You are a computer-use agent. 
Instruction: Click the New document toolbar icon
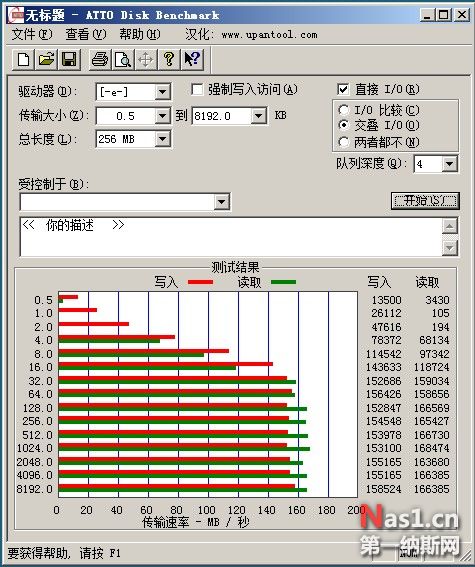(23, 59)
